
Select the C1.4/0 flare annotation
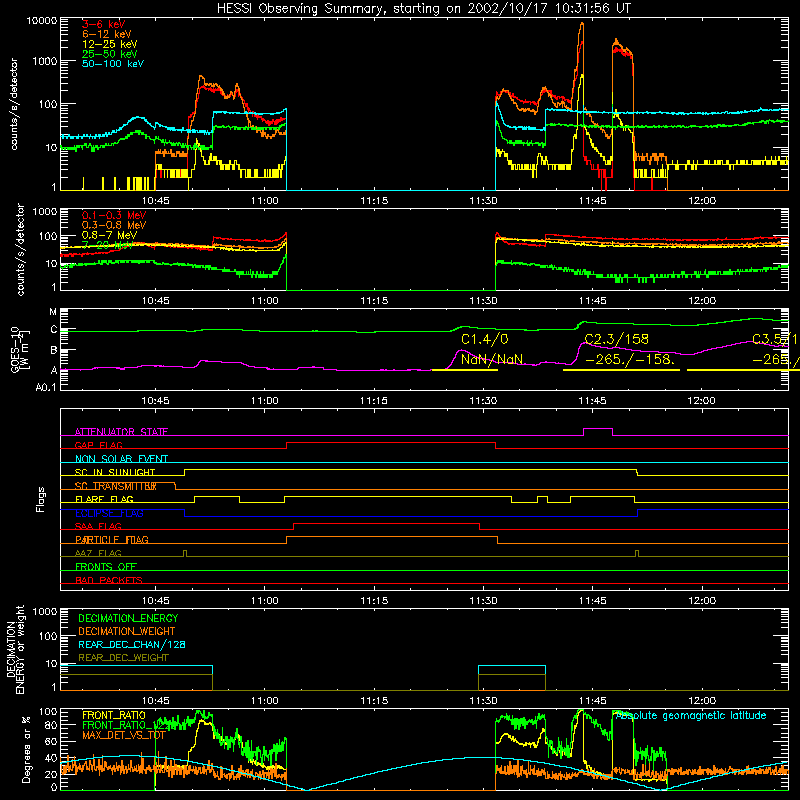[485, 339]
